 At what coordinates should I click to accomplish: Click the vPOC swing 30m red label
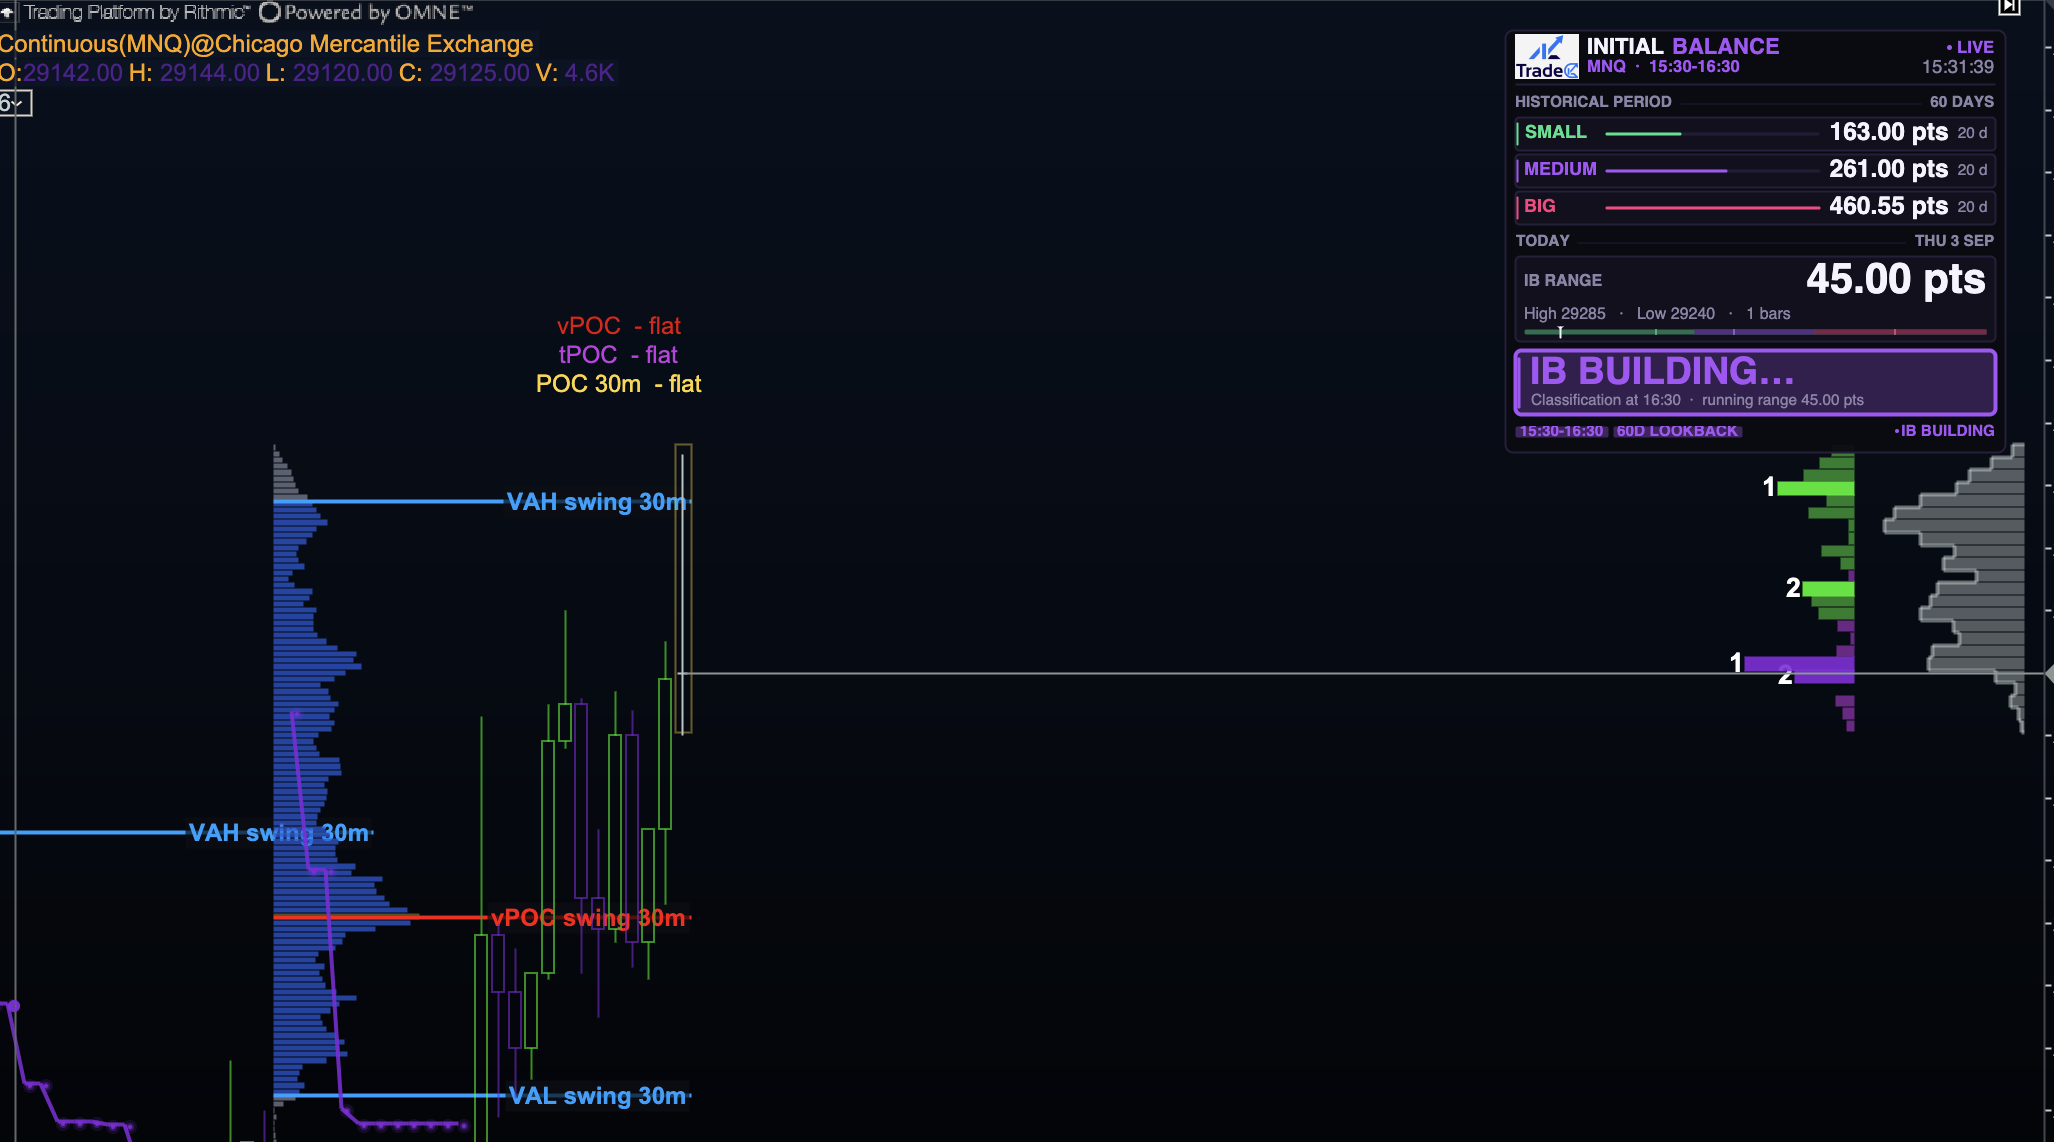click(588, 918)
